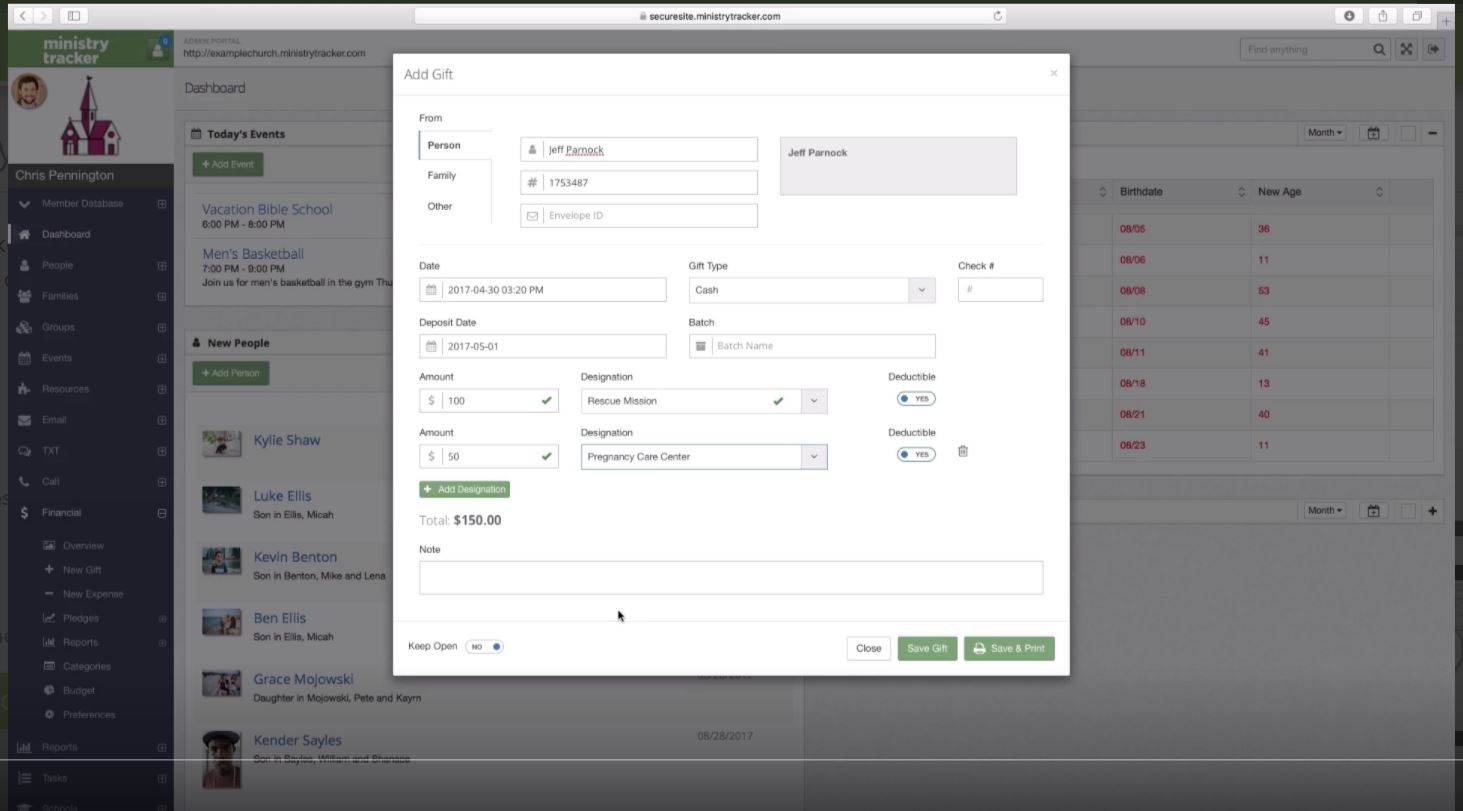Click the envelope icon in Envelope ID field
The height and width of the screenshot is (811, 1463).
tap(532, 216)
